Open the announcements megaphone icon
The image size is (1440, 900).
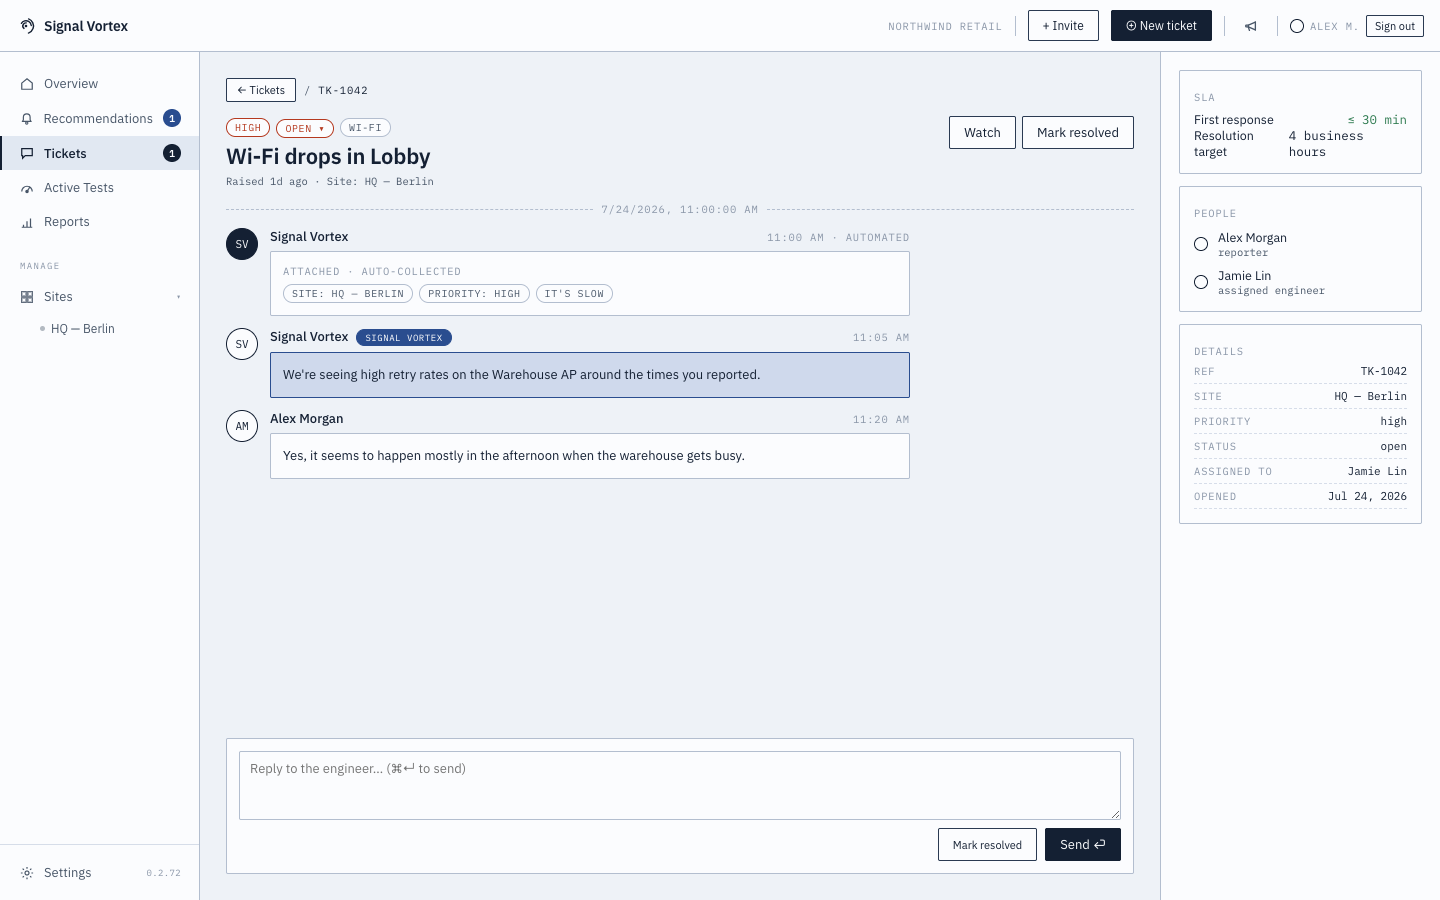coord(1250,26)
